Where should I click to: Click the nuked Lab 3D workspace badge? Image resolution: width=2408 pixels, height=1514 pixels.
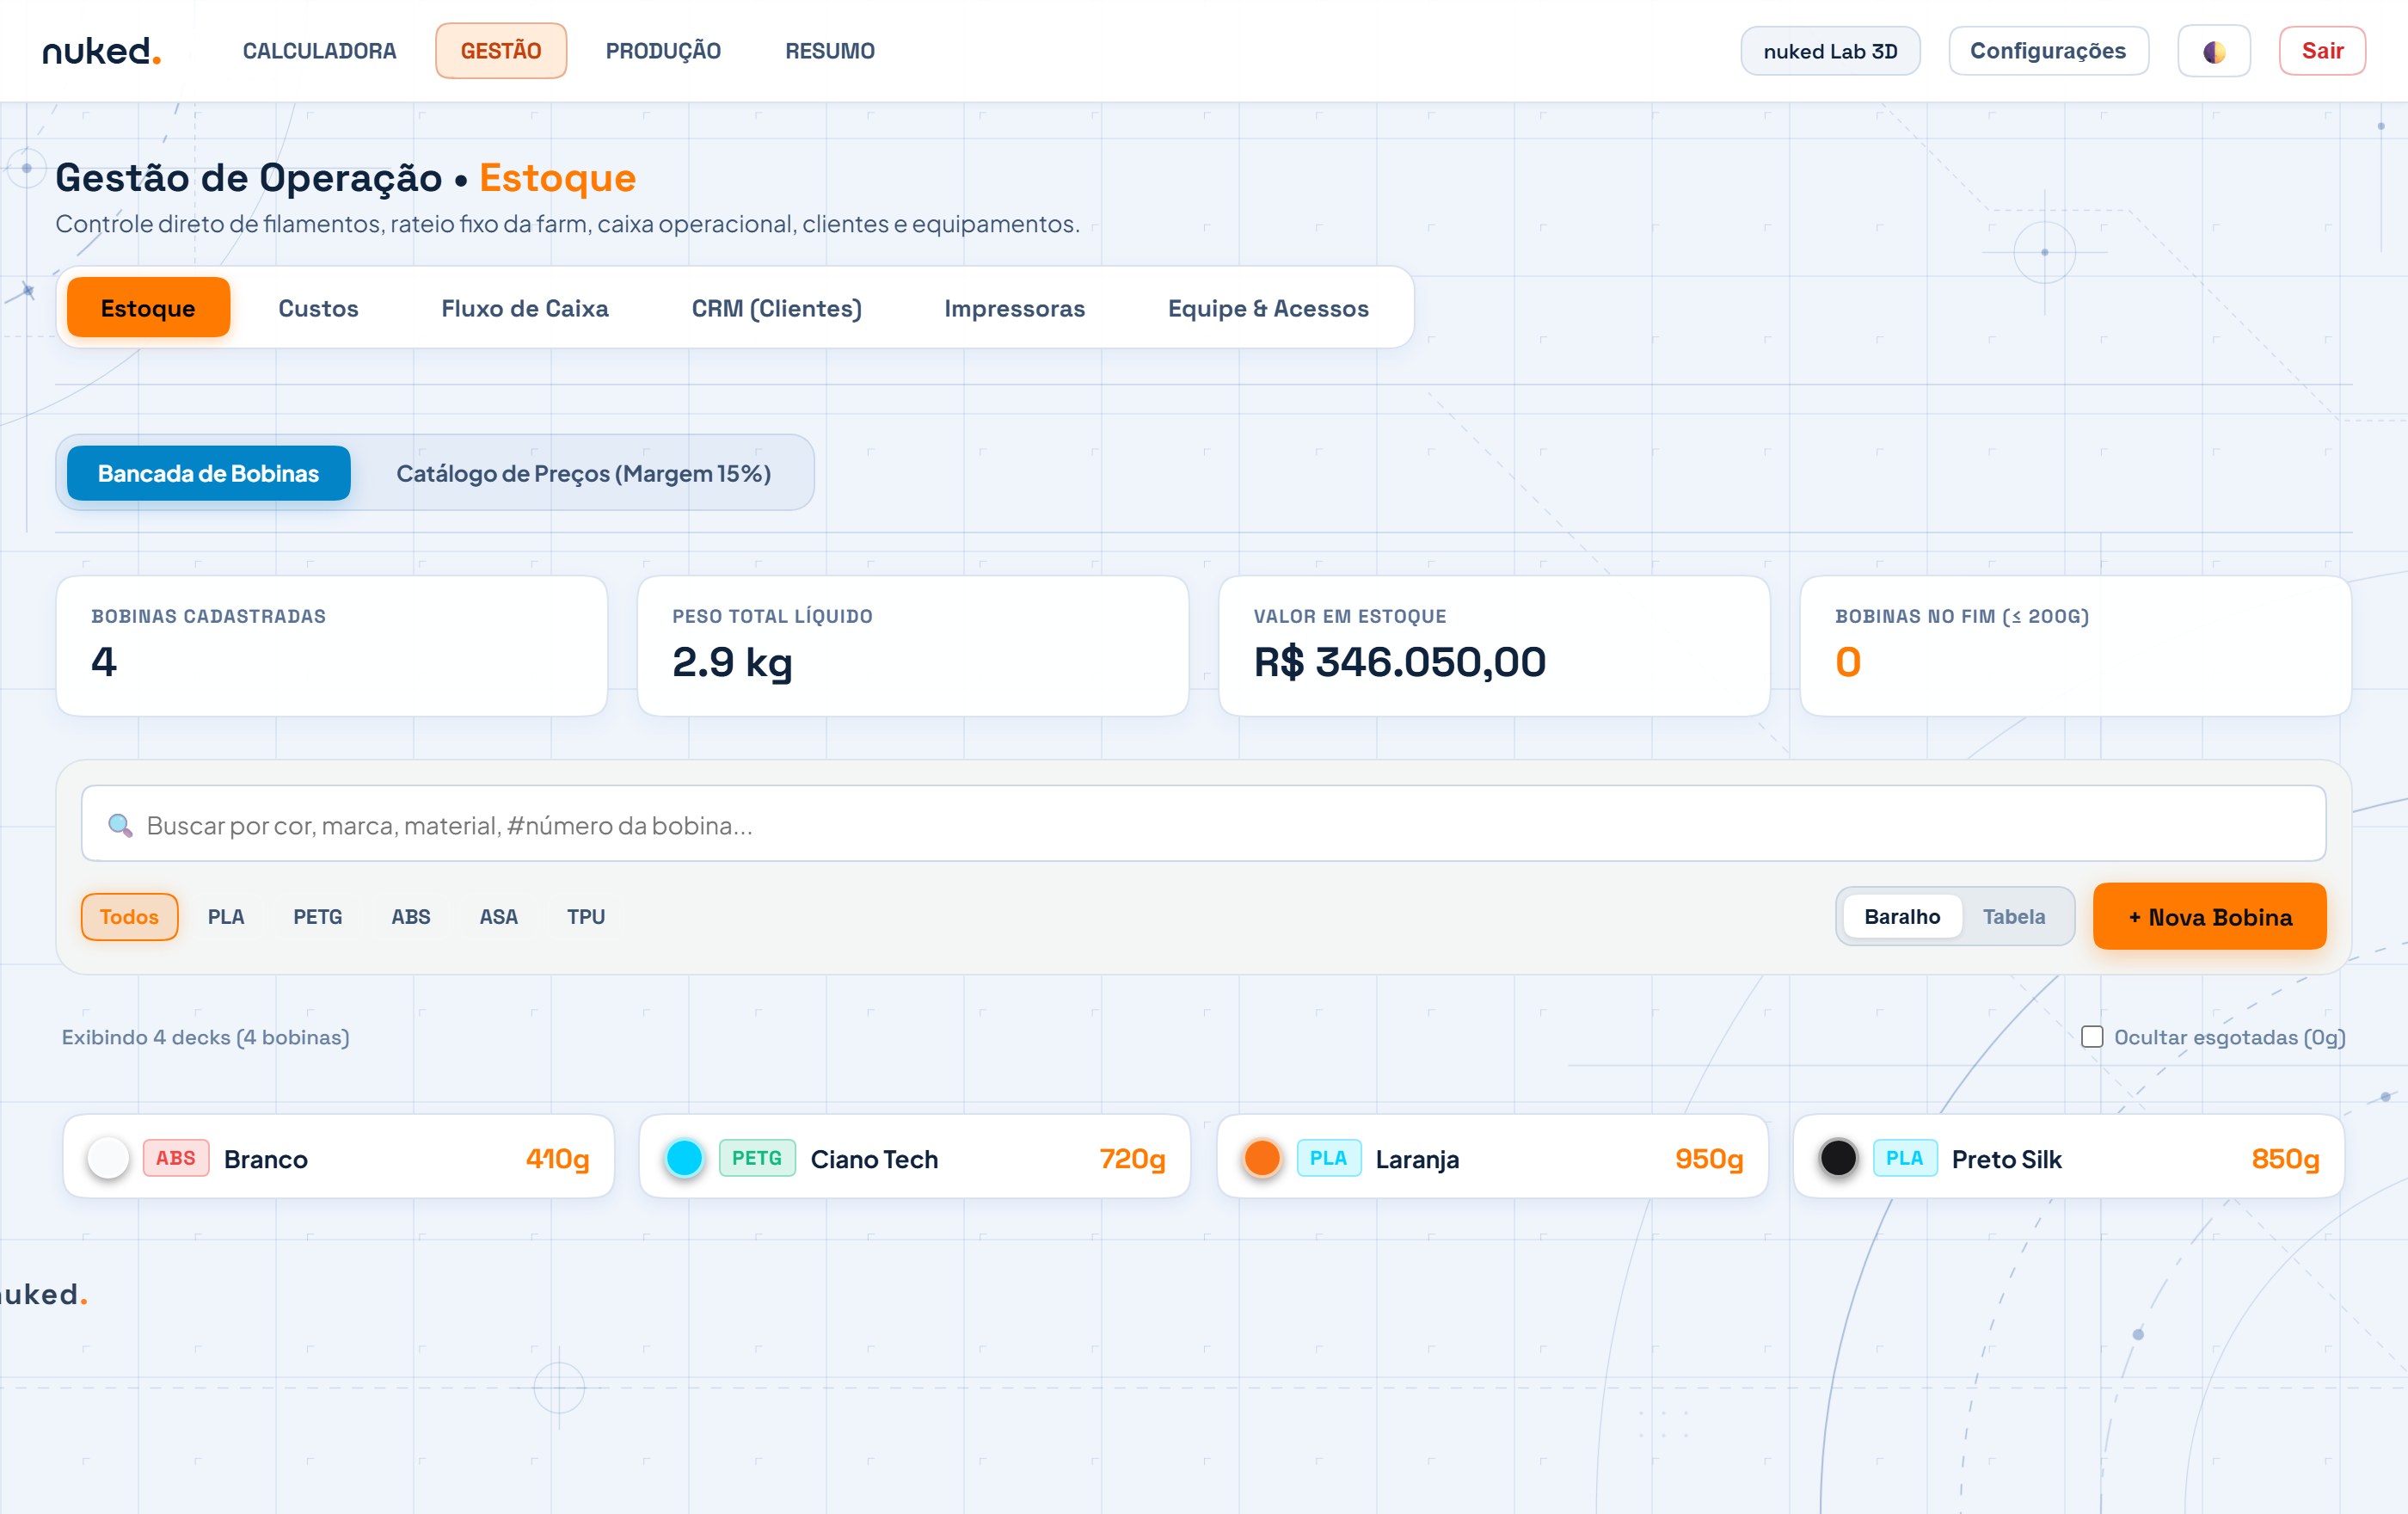tap(1830, 51)
